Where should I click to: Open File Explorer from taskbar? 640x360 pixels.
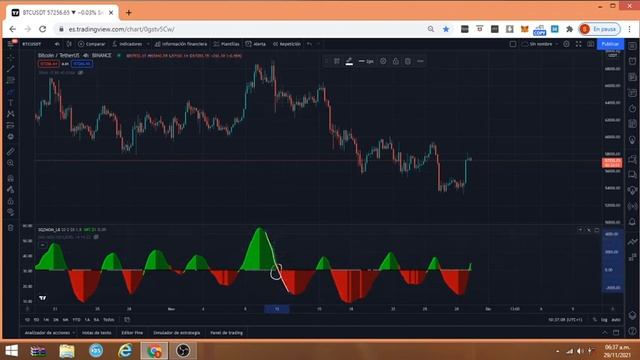pos(67,351)
